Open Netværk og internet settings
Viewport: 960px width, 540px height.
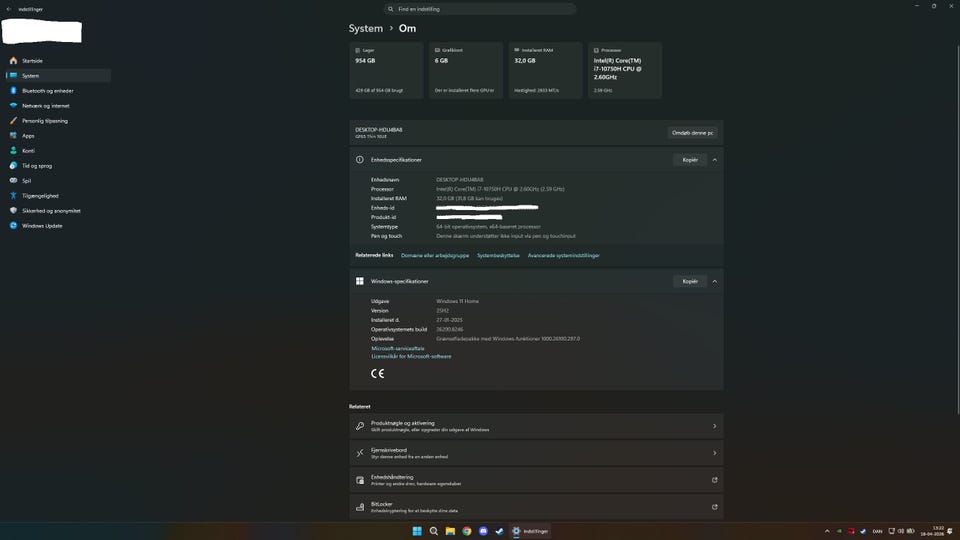pos(58,105)
